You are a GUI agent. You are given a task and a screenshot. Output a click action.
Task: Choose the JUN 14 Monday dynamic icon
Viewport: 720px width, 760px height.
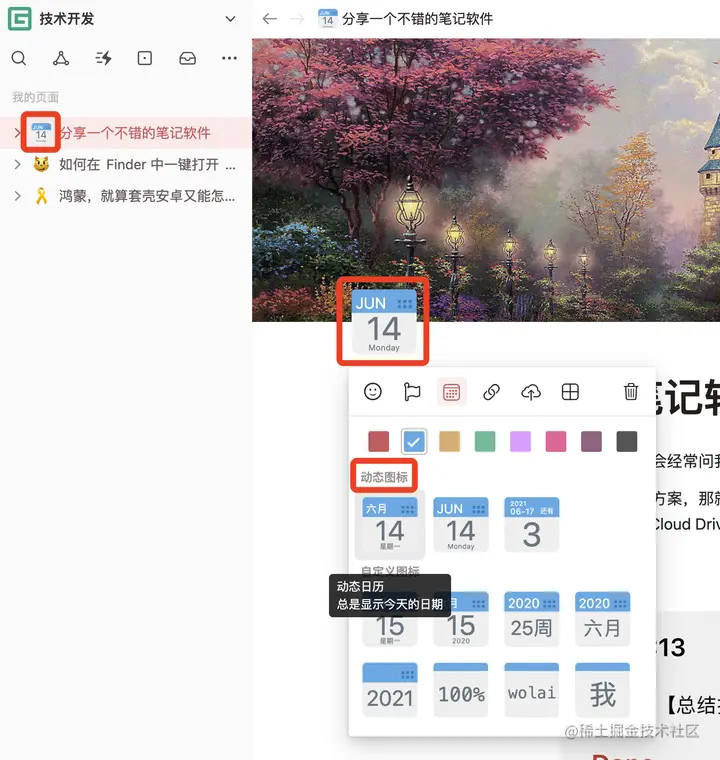461,525
